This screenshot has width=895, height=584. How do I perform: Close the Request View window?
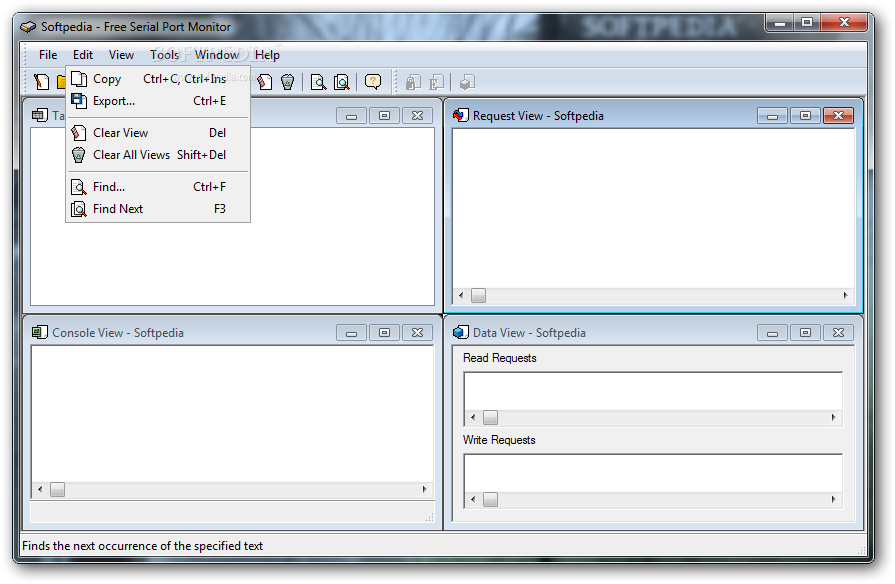click(x=838, y=116)
